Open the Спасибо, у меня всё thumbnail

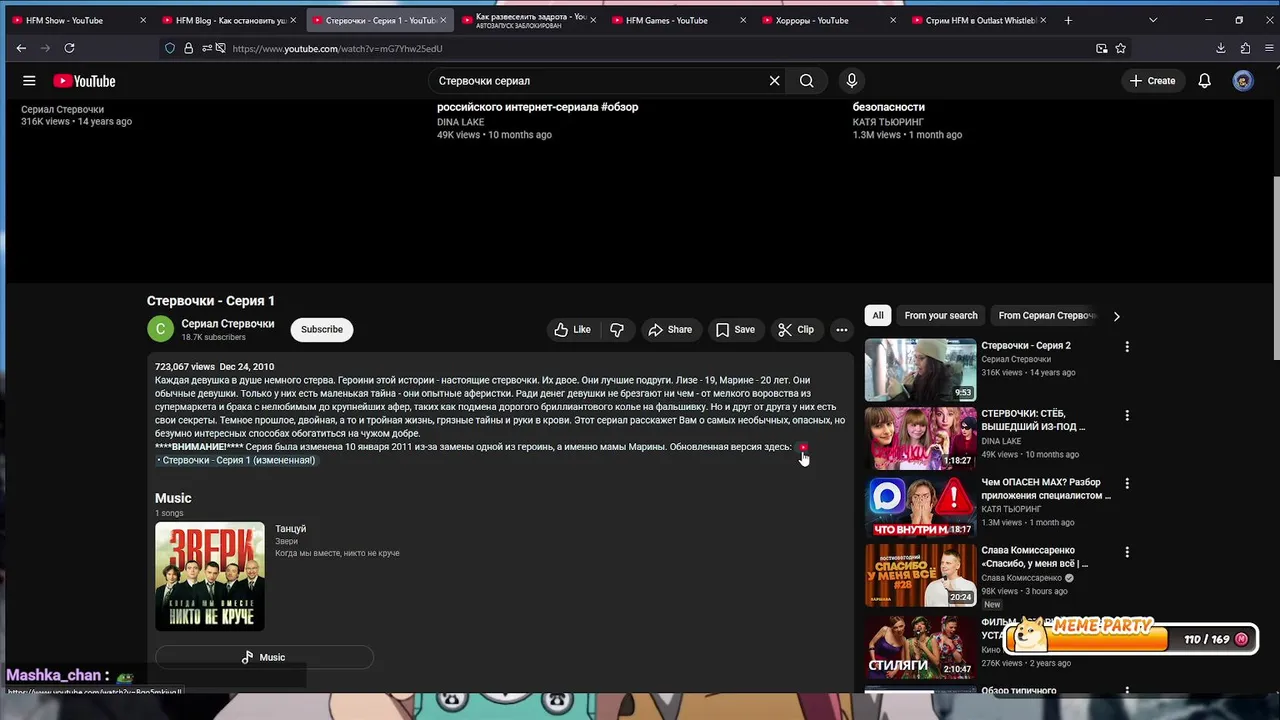point(920,575)
